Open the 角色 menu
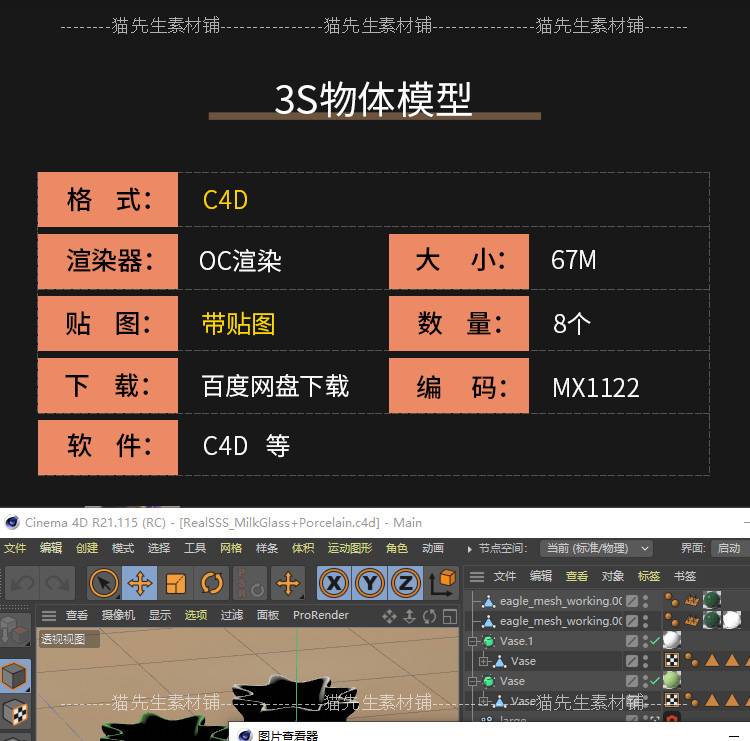750x741 pixels. tap(397, 548)
